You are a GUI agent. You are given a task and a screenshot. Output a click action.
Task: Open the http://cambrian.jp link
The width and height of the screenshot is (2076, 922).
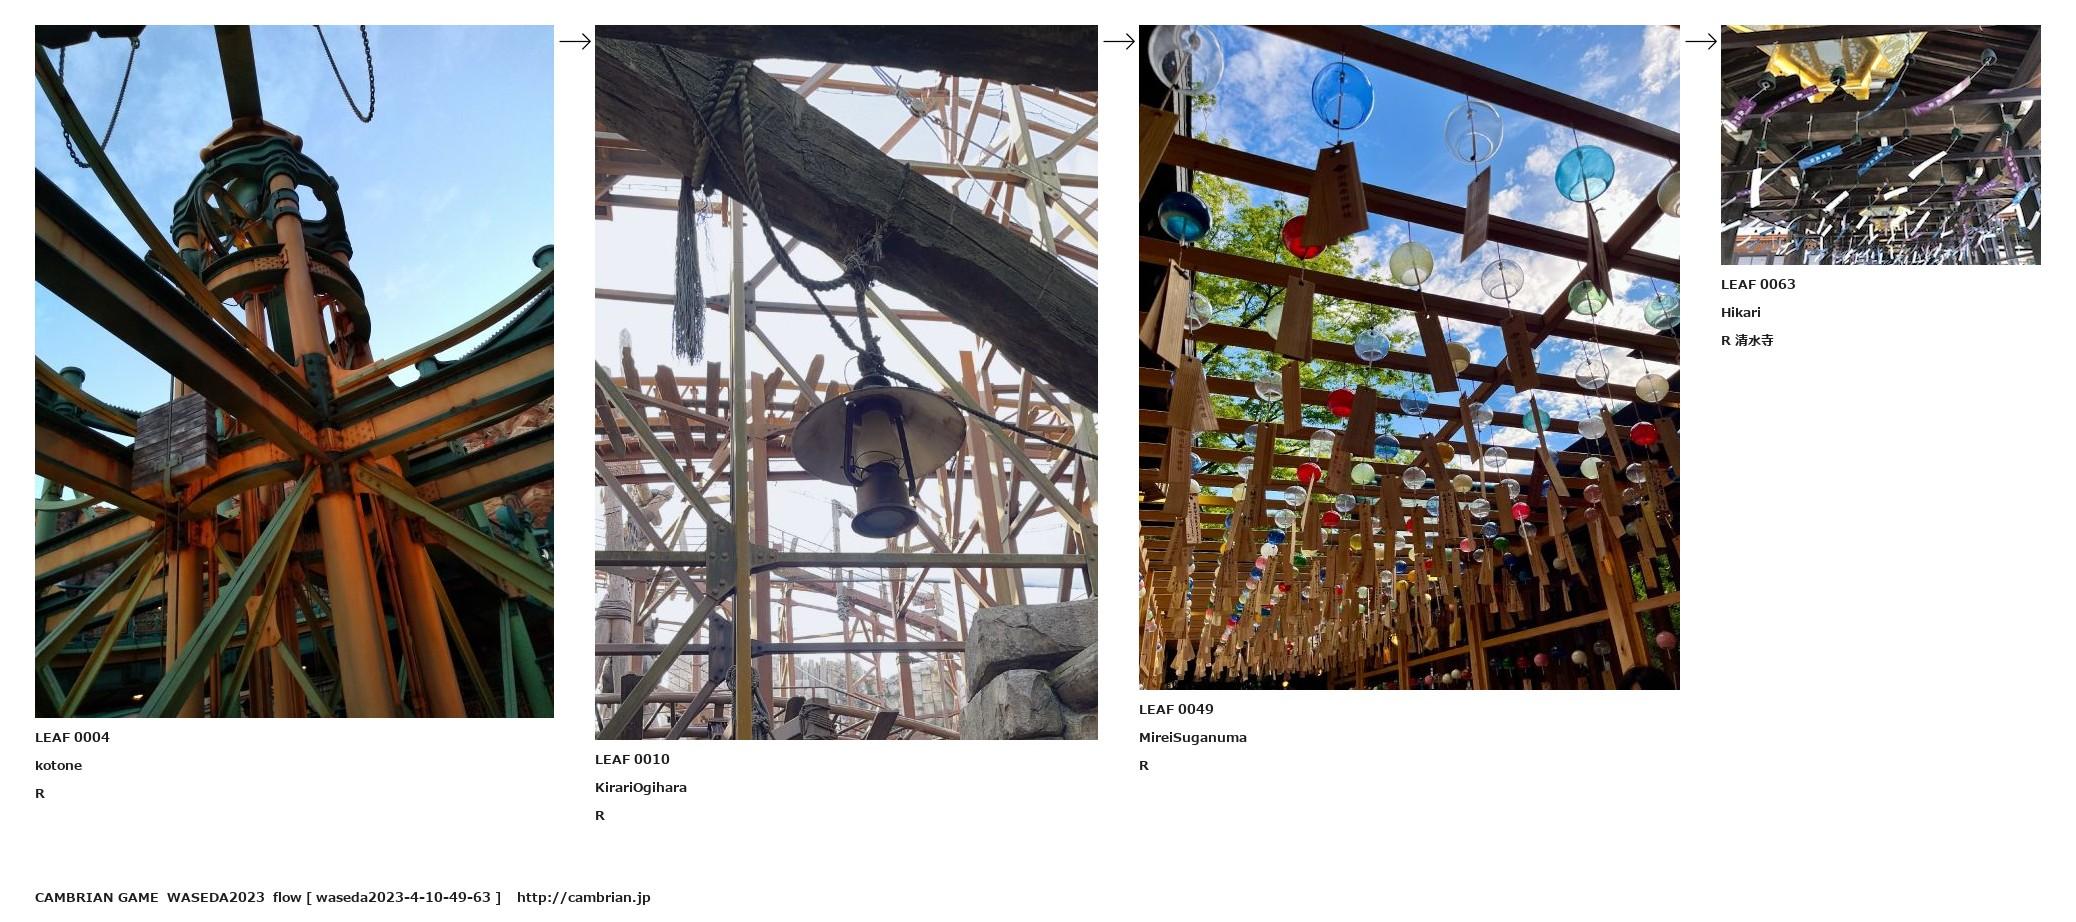[584, 897]
